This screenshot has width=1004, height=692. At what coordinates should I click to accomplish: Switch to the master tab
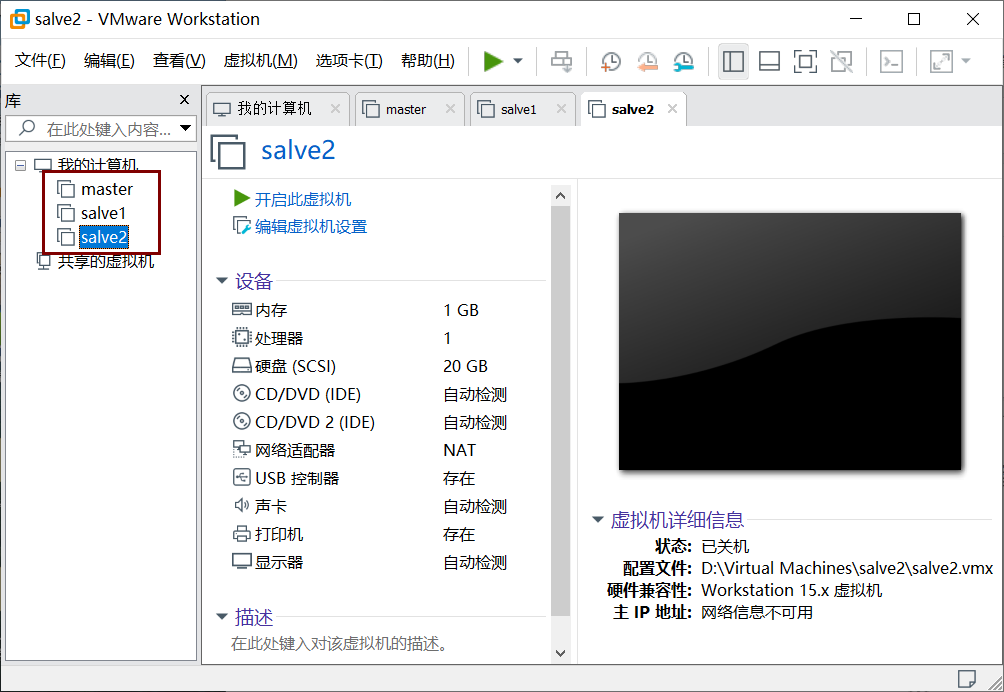click(x=405, y=109)
